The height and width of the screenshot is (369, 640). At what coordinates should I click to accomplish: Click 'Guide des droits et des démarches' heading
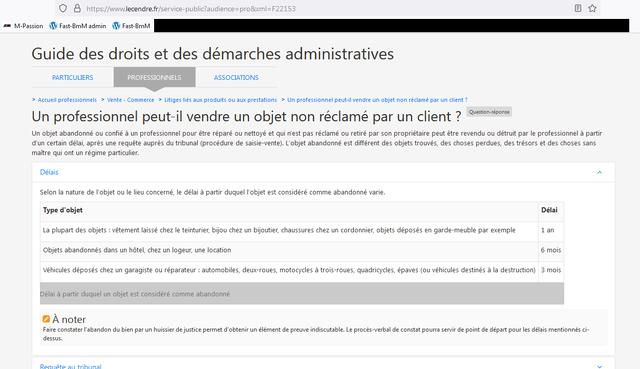click(213, 54)
